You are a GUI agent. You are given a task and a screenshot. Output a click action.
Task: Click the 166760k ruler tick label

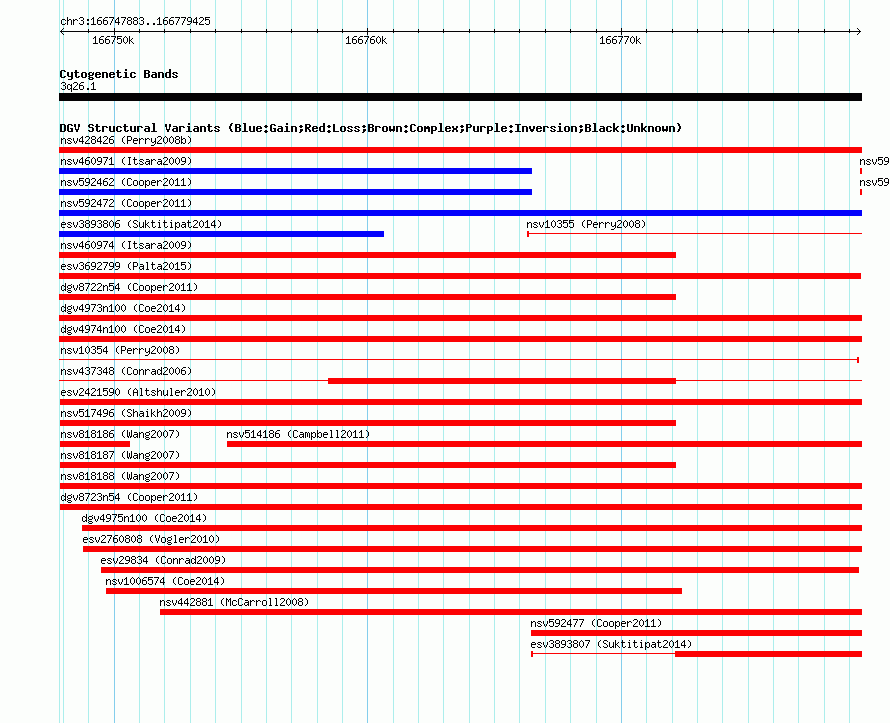point(366,40)
